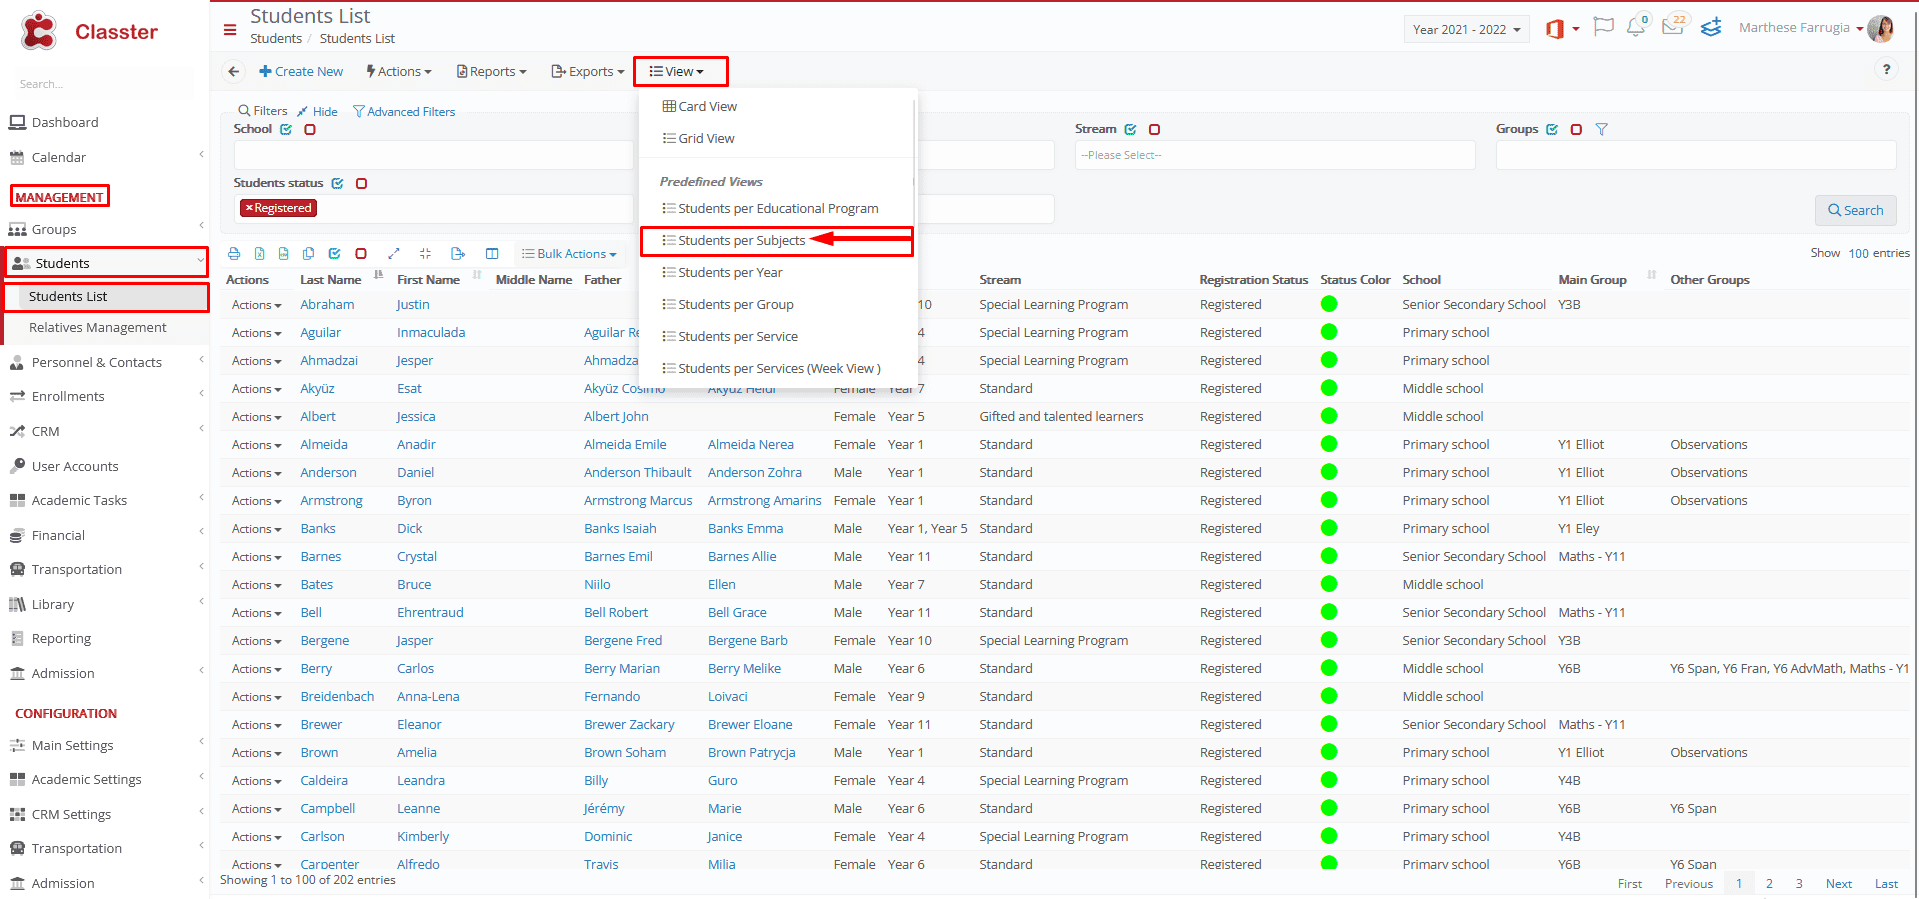Uncheck all Groups filter options
The height and width of the screenshot is (899, 1919).
click(x=1576, y=130)
